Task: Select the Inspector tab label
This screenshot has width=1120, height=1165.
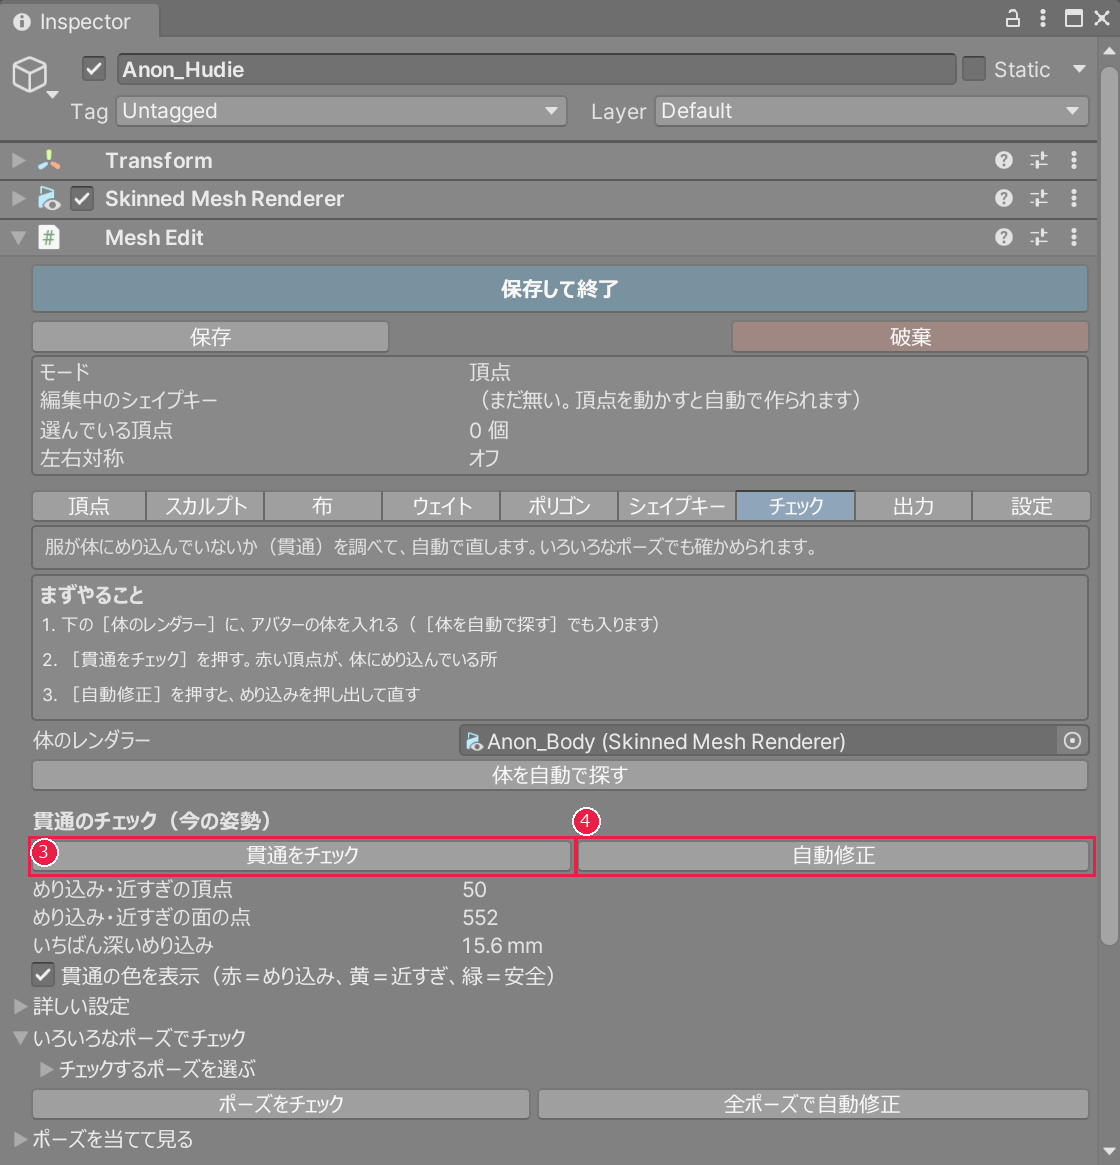Action: click(x=85, y=22)
